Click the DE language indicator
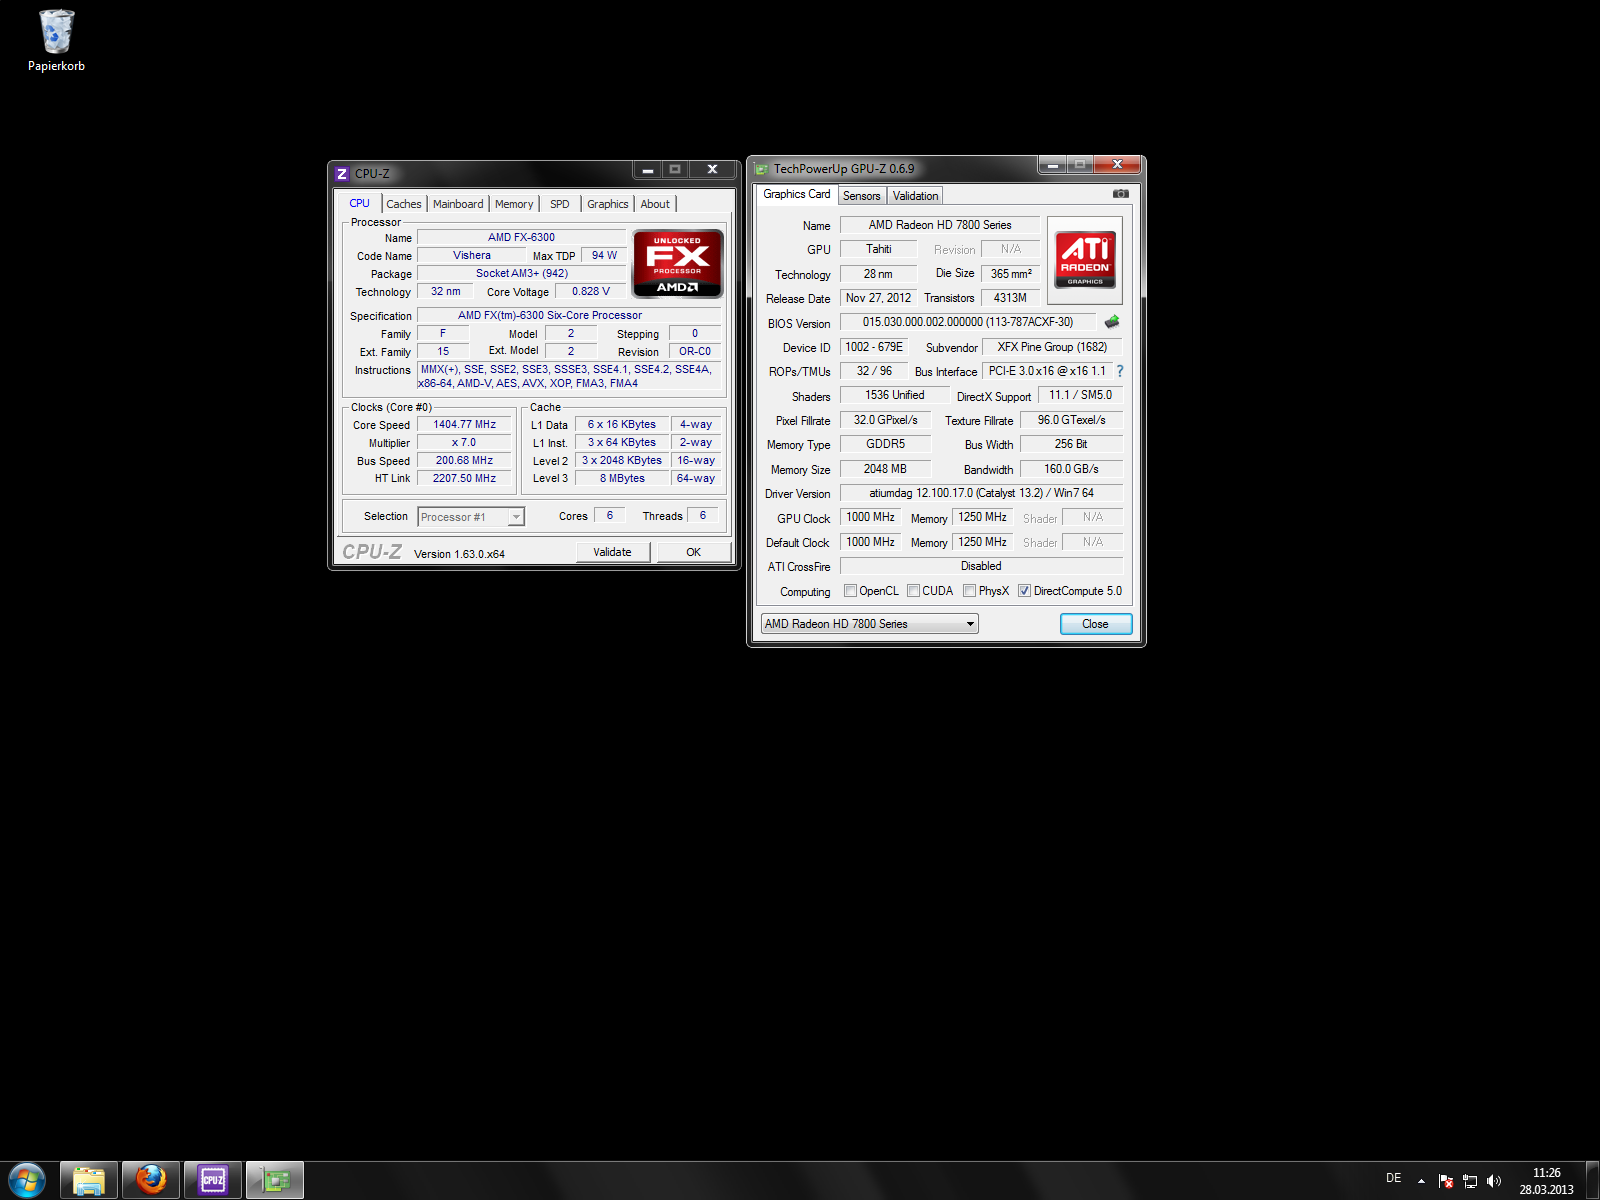The width and height of the screenshot is (1600, 1200). pyautogui.click(x=1394, y=1178)
